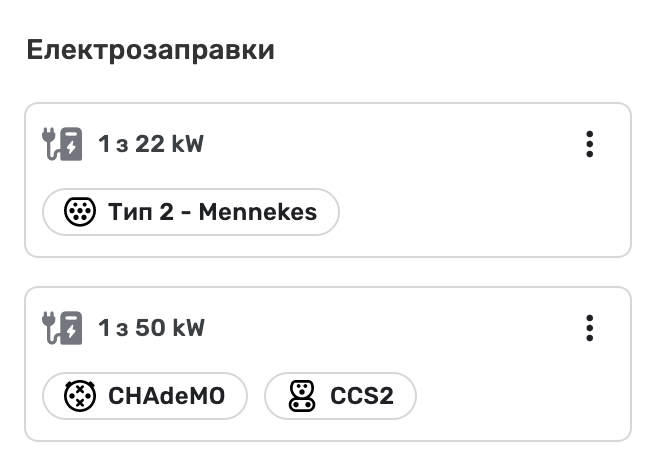Click the Type 2 Mennekes connector icon
Image resolution: width=656 pixels, height=468 pixels.
coord(80,212)
